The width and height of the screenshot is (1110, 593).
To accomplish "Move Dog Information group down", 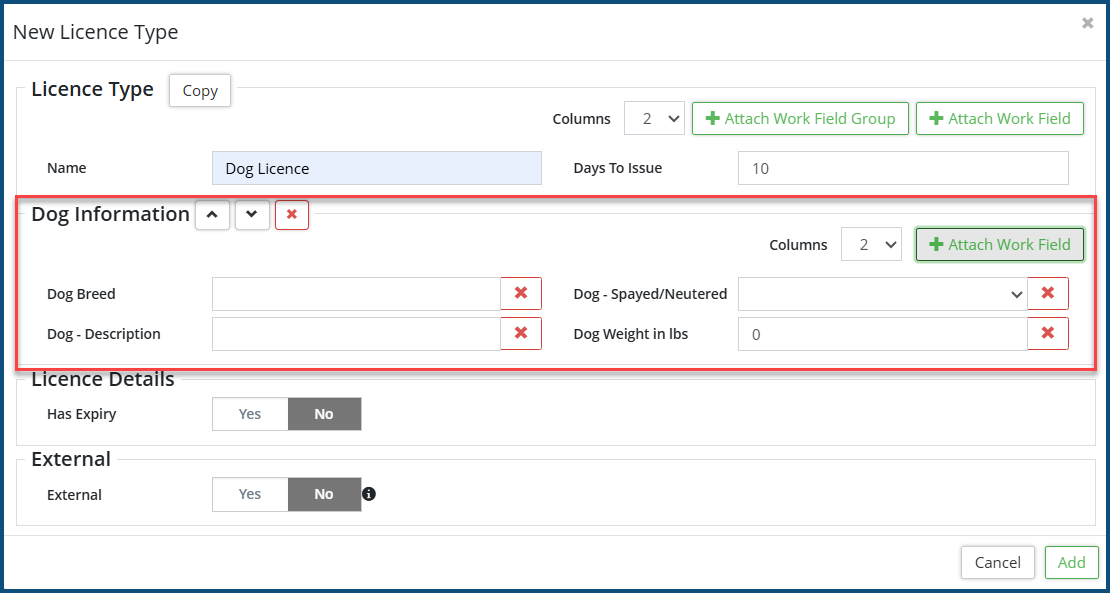I will 252,215.
